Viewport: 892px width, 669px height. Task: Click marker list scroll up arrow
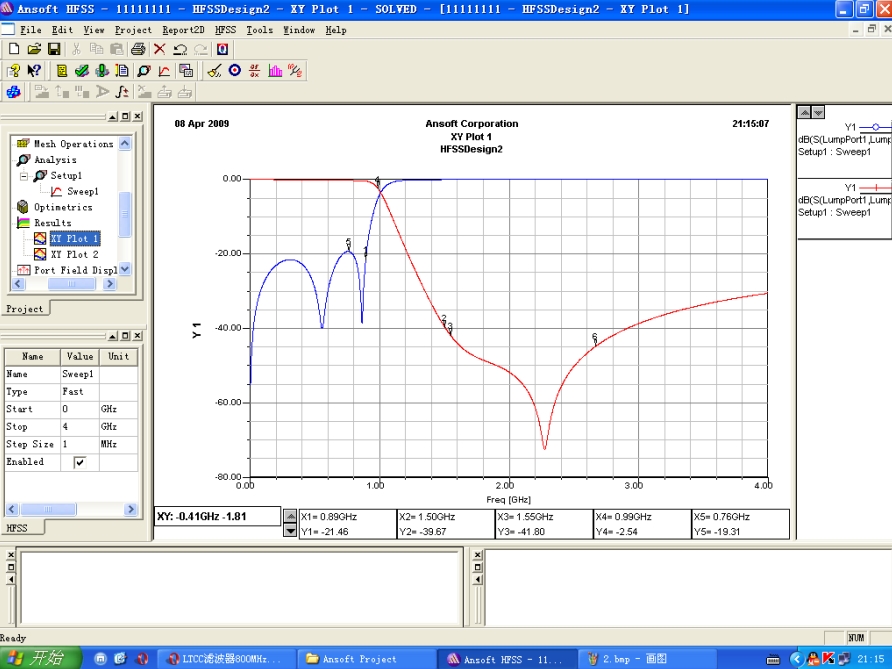(290, 516)
